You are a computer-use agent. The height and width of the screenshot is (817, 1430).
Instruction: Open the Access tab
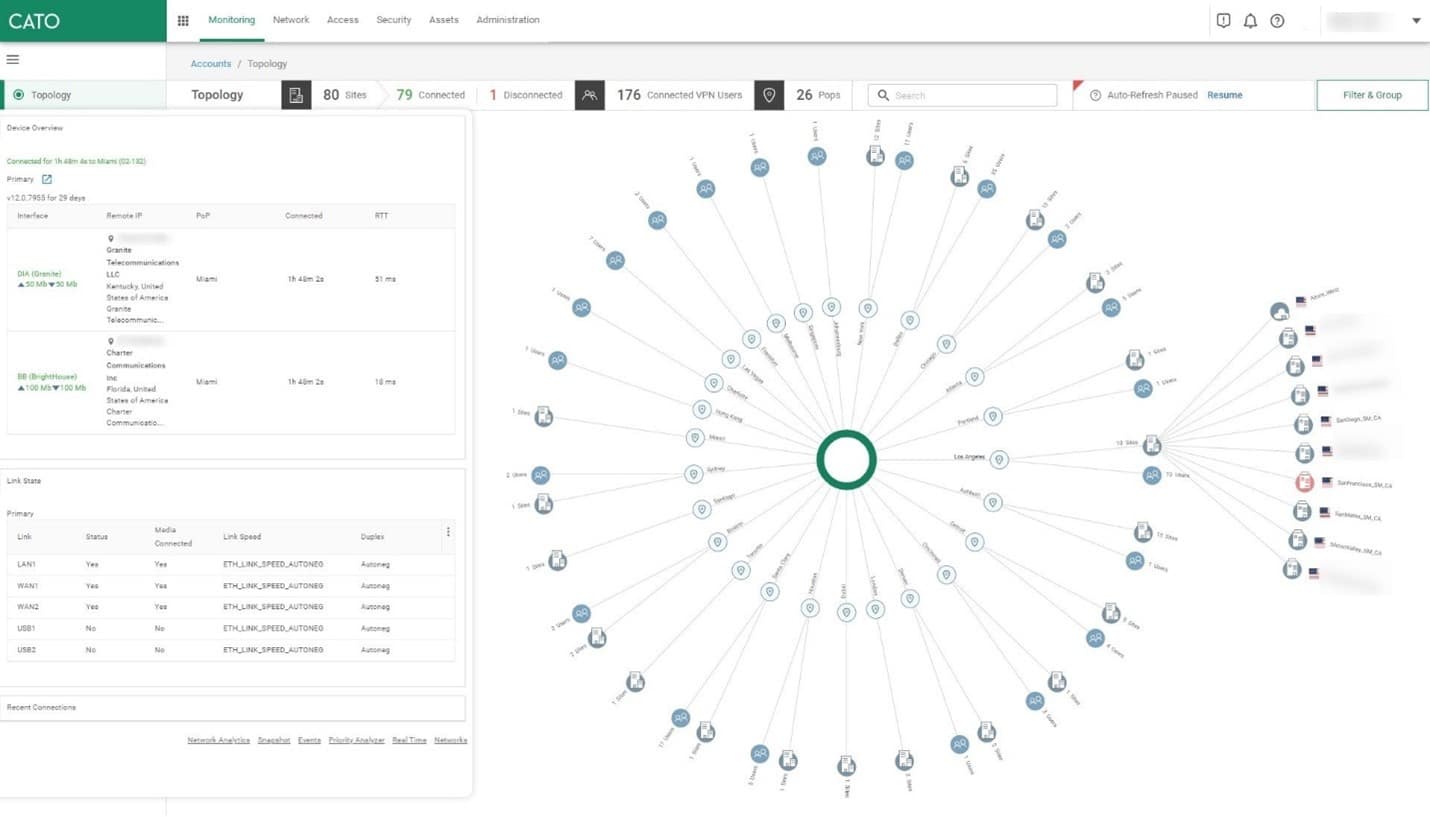tap(343, 20)
